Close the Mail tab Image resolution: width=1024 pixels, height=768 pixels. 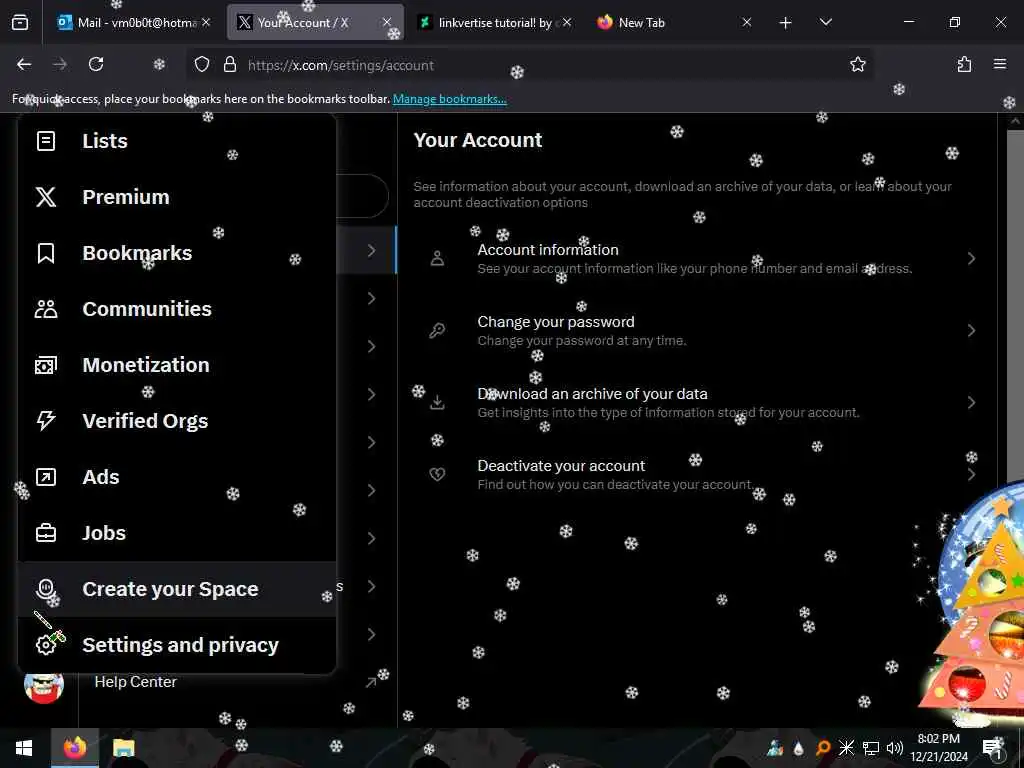tap(206, 22)
